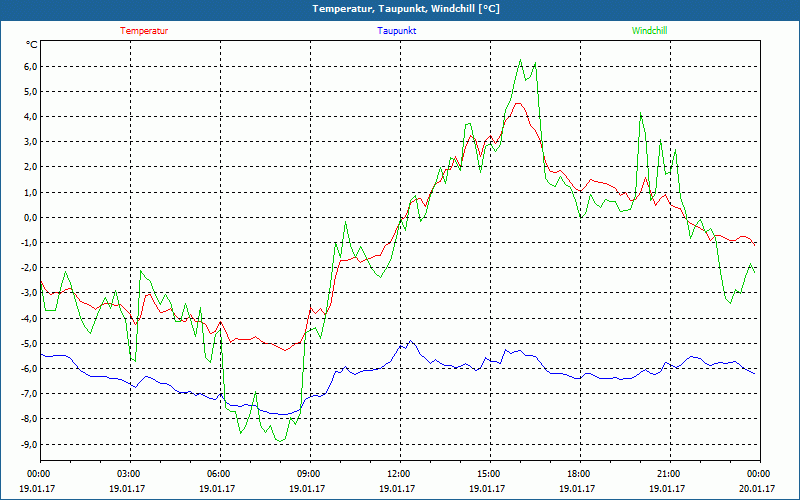Click the -8,0 y-axis label
Screen dimensions: 800x500
29,419
